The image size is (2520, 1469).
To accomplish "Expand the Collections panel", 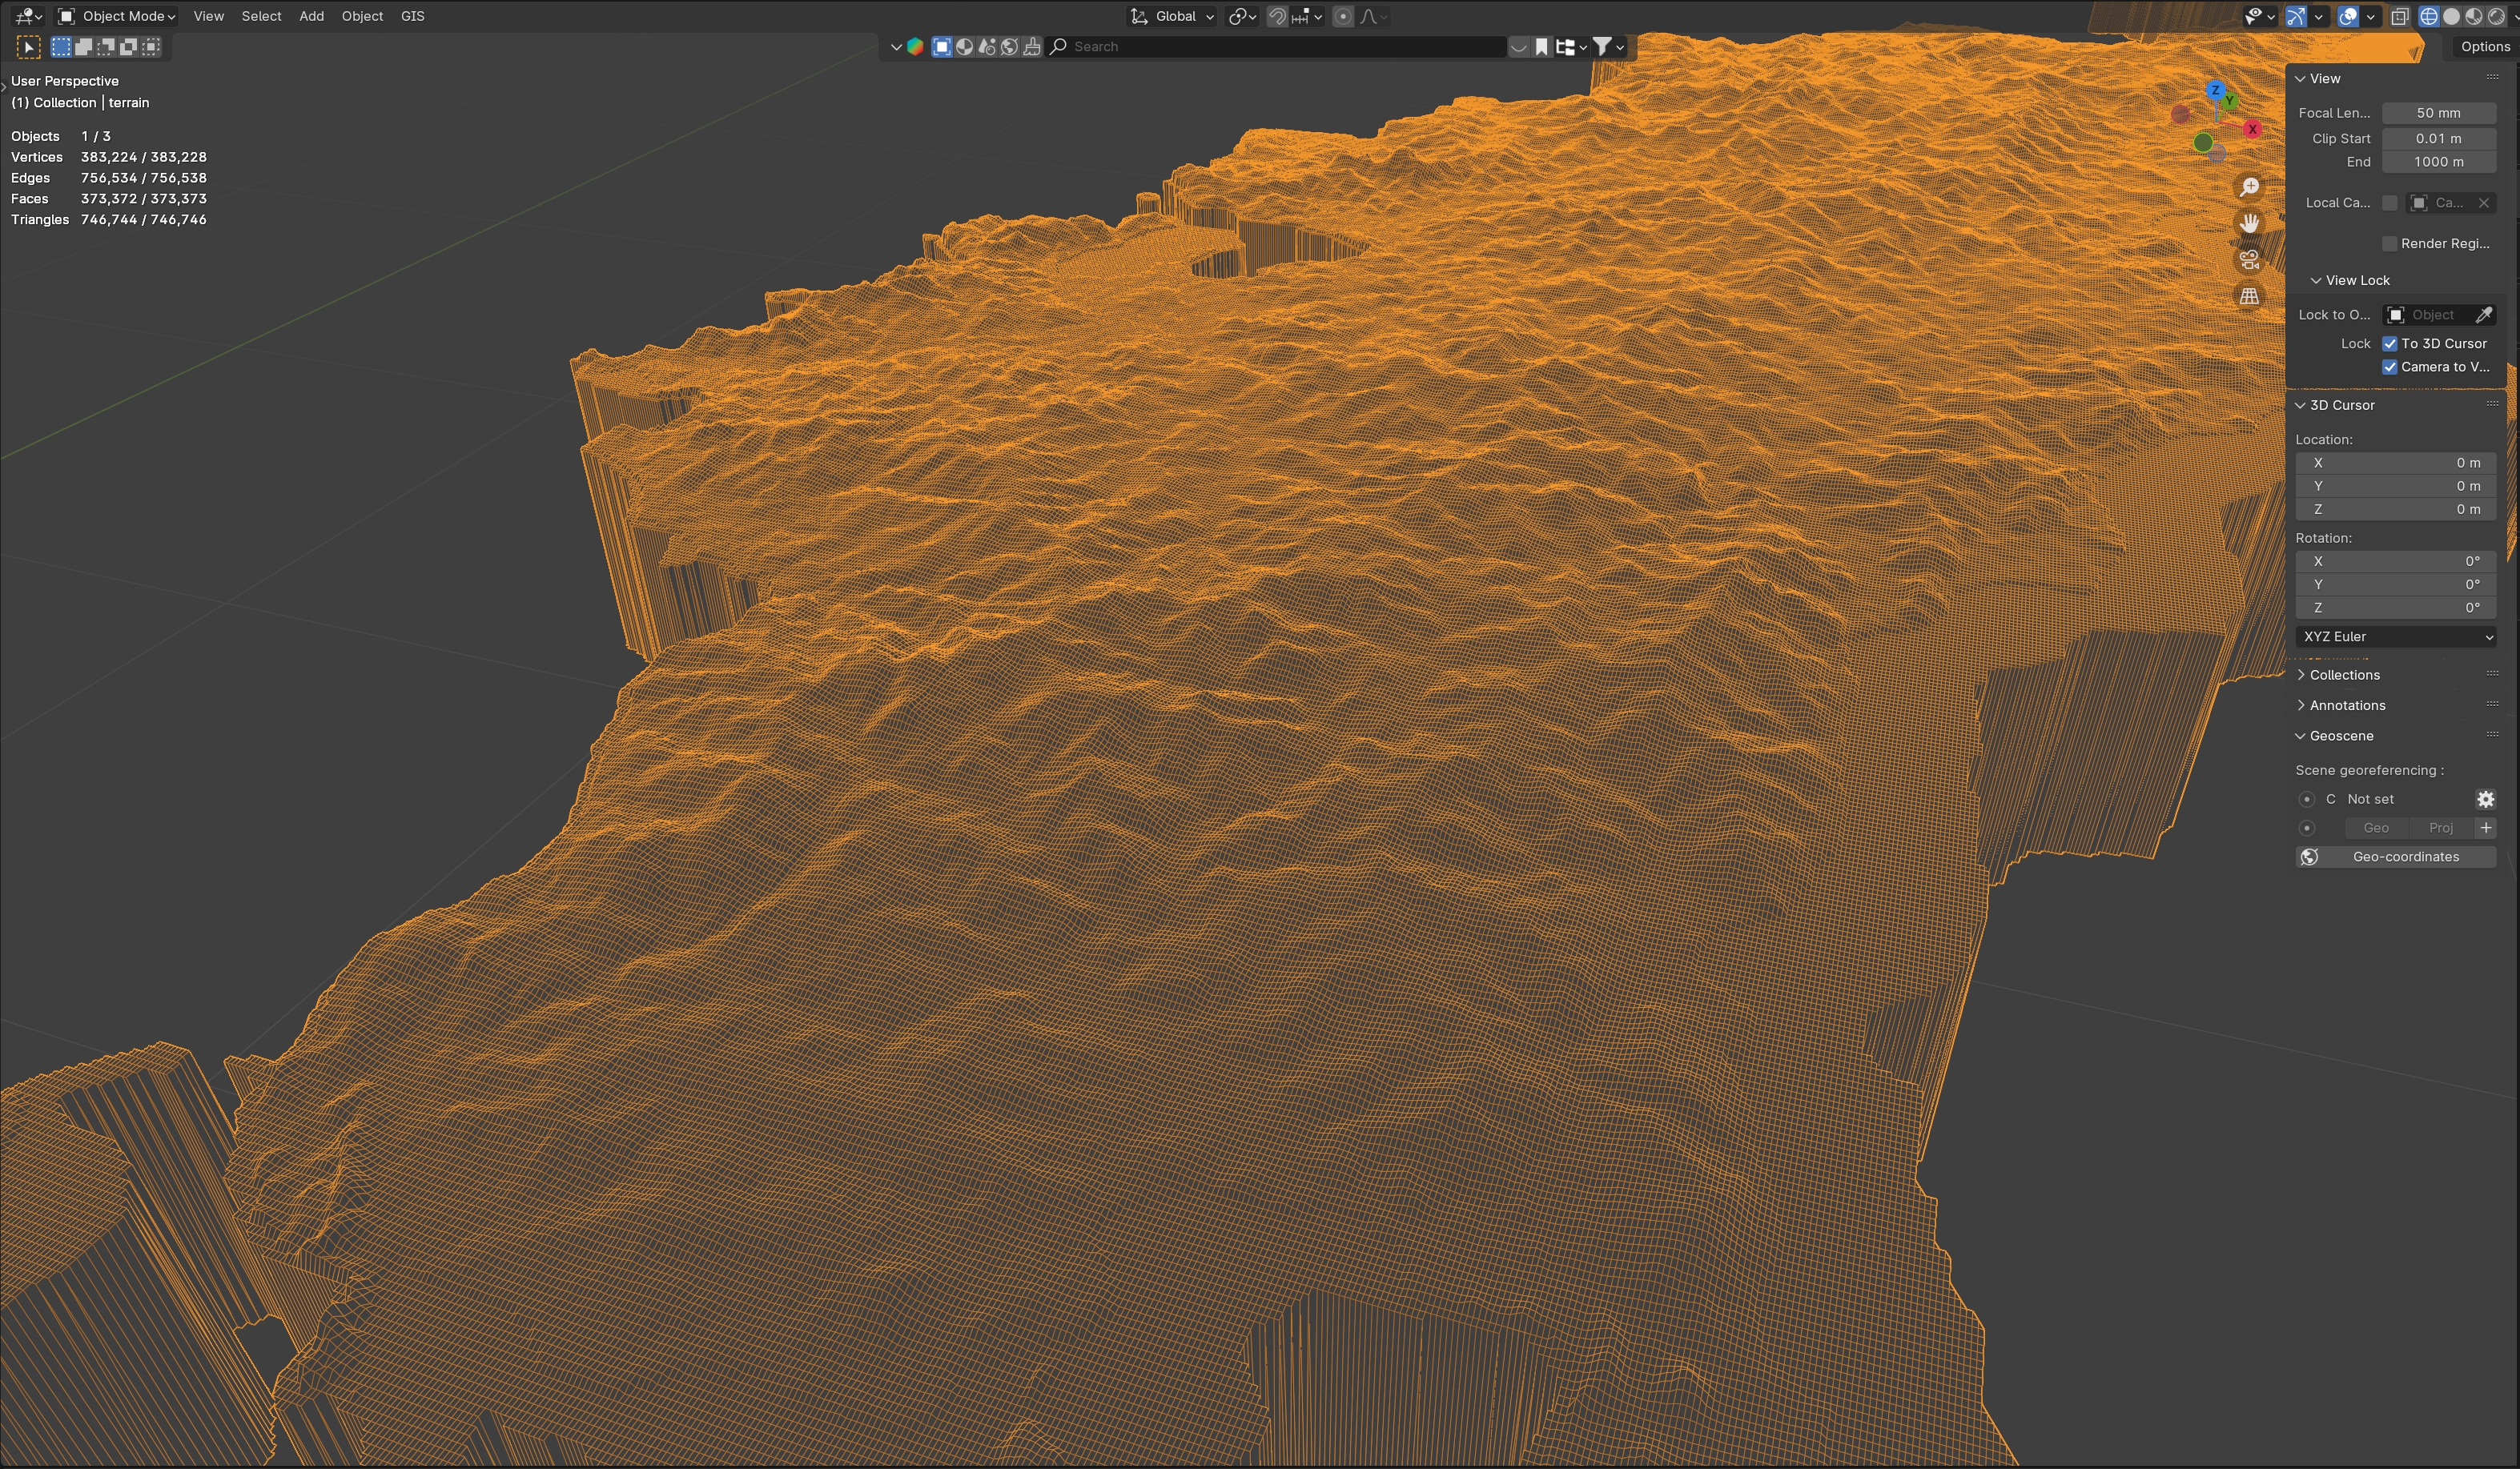I will coord(2344,675).
